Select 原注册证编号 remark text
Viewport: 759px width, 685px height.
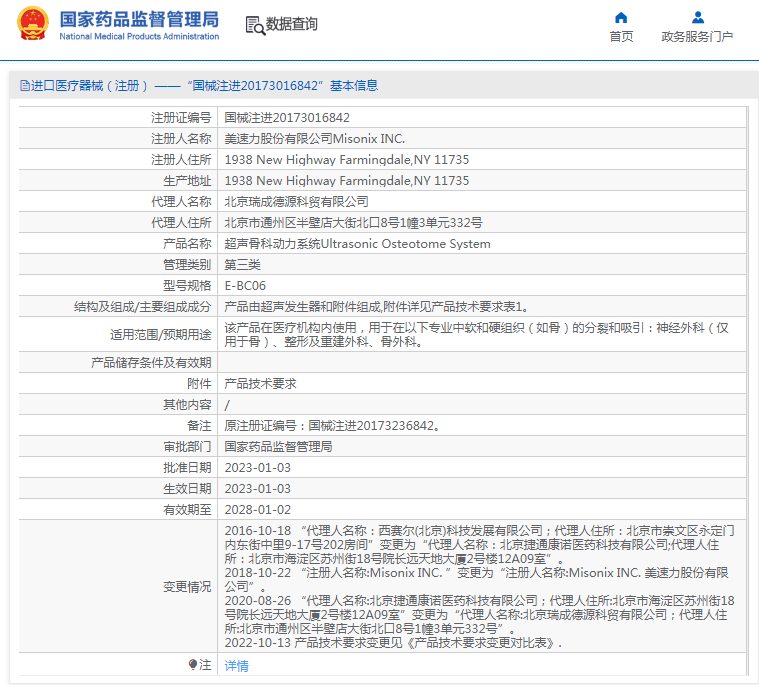tap(332, 426)
